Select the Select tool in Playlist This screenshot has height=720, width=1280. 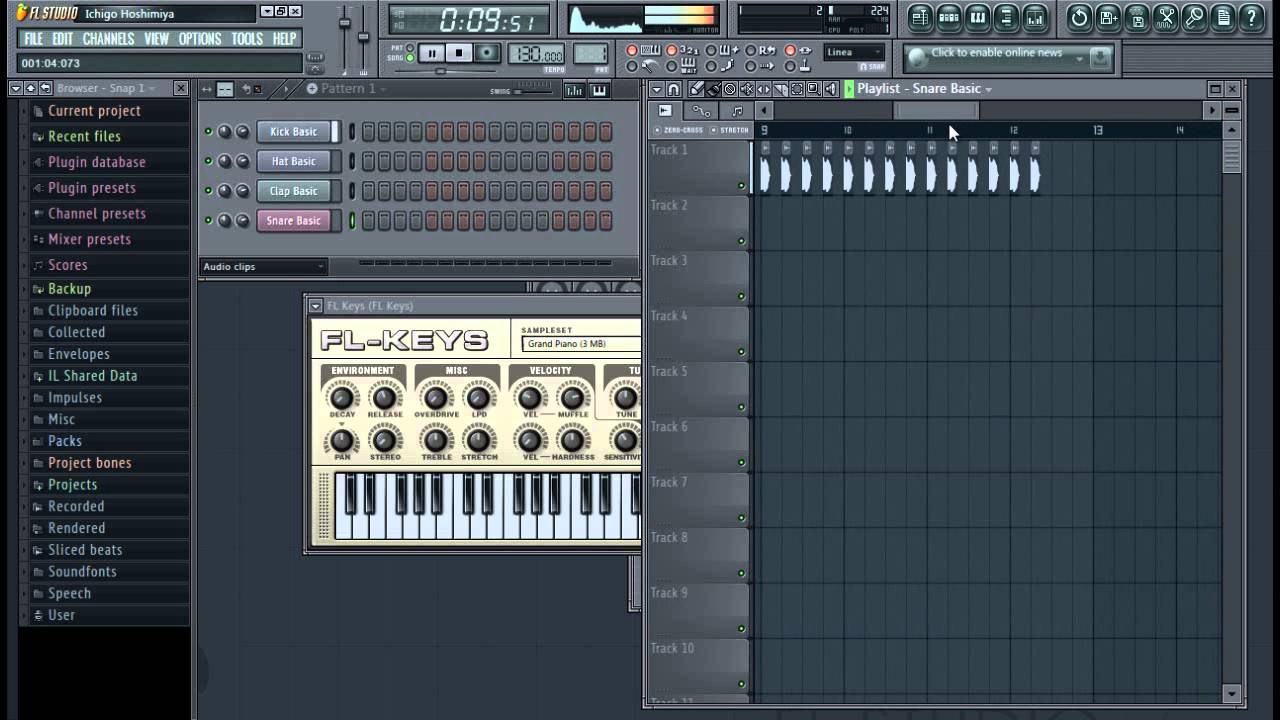[x=797, y=89]
